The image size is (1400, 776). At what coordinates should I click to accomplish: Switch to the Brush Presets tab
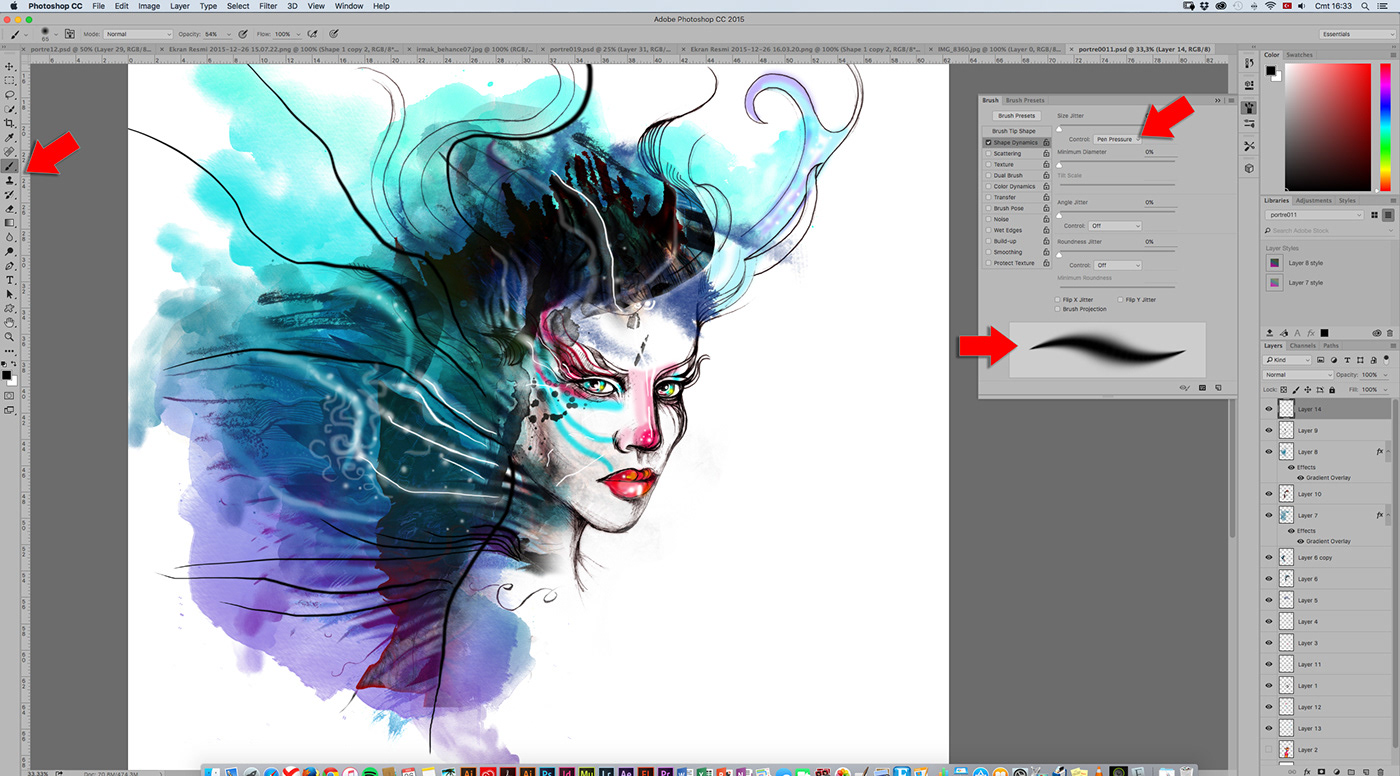pos(1025,100)
